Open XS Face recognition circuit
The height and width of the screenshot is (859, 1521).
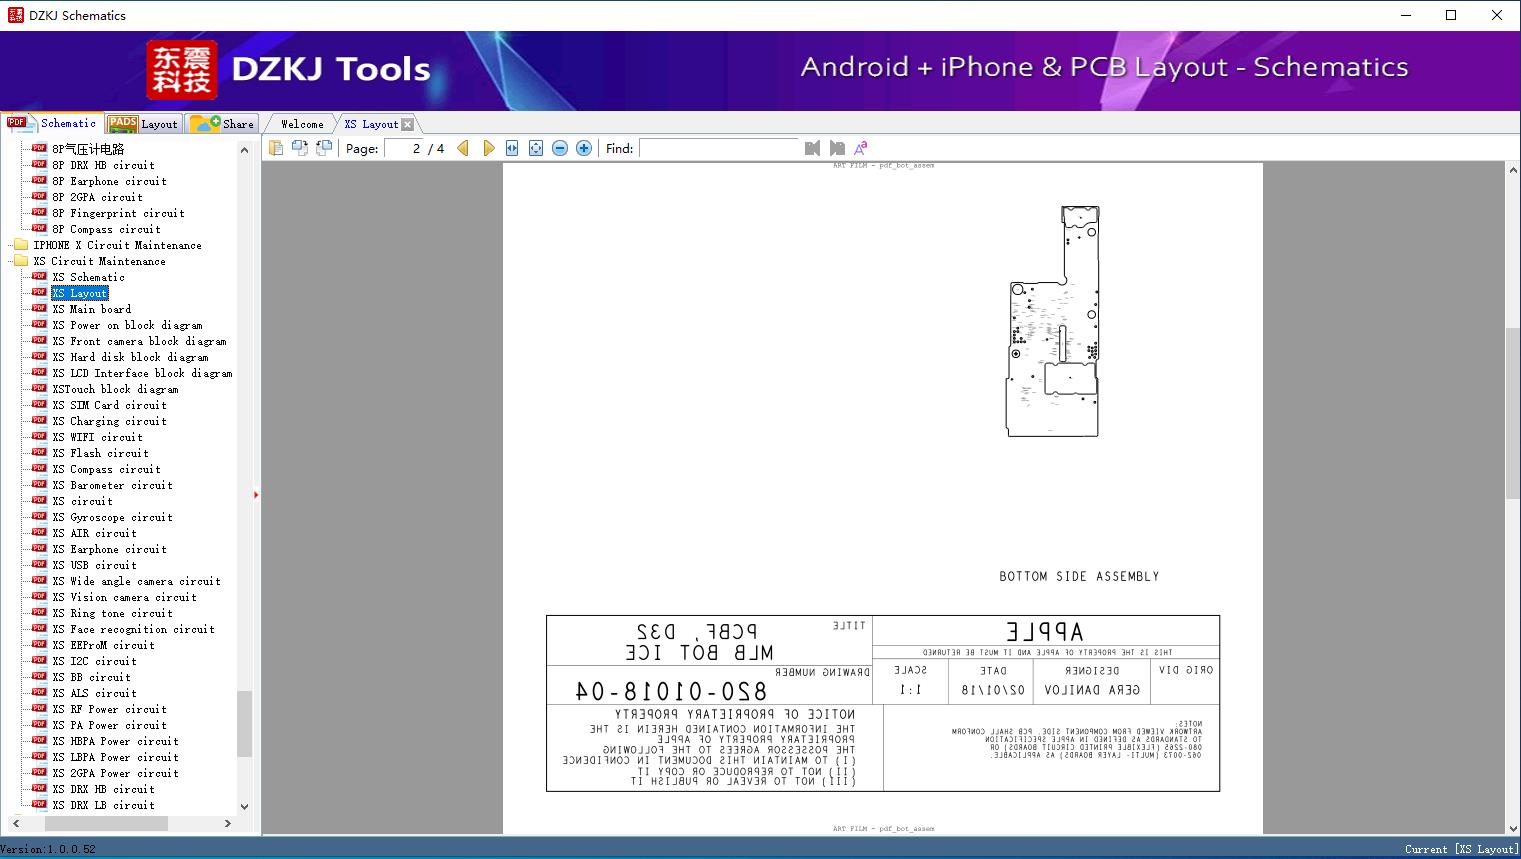133,629
